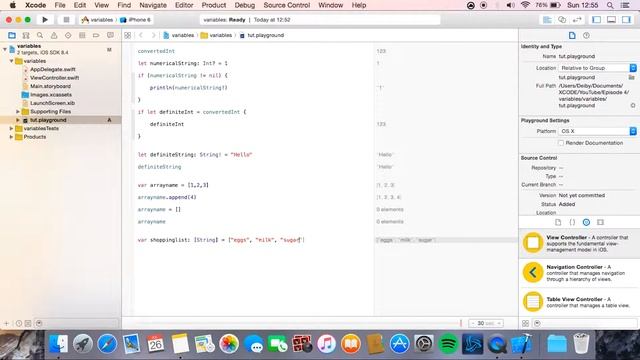
Task: Collapse the variables project root
Action: point(5,49)
